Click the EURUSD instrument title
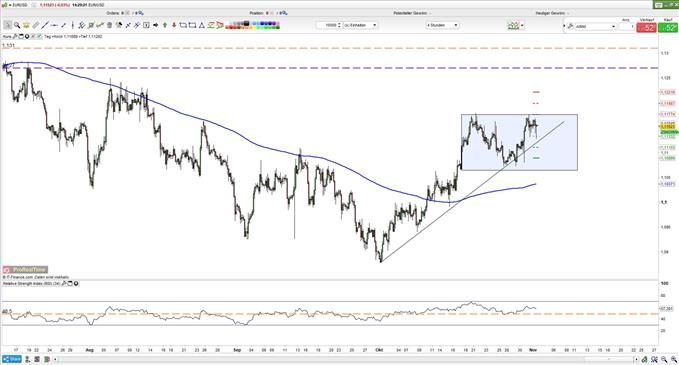 (20, 5)
